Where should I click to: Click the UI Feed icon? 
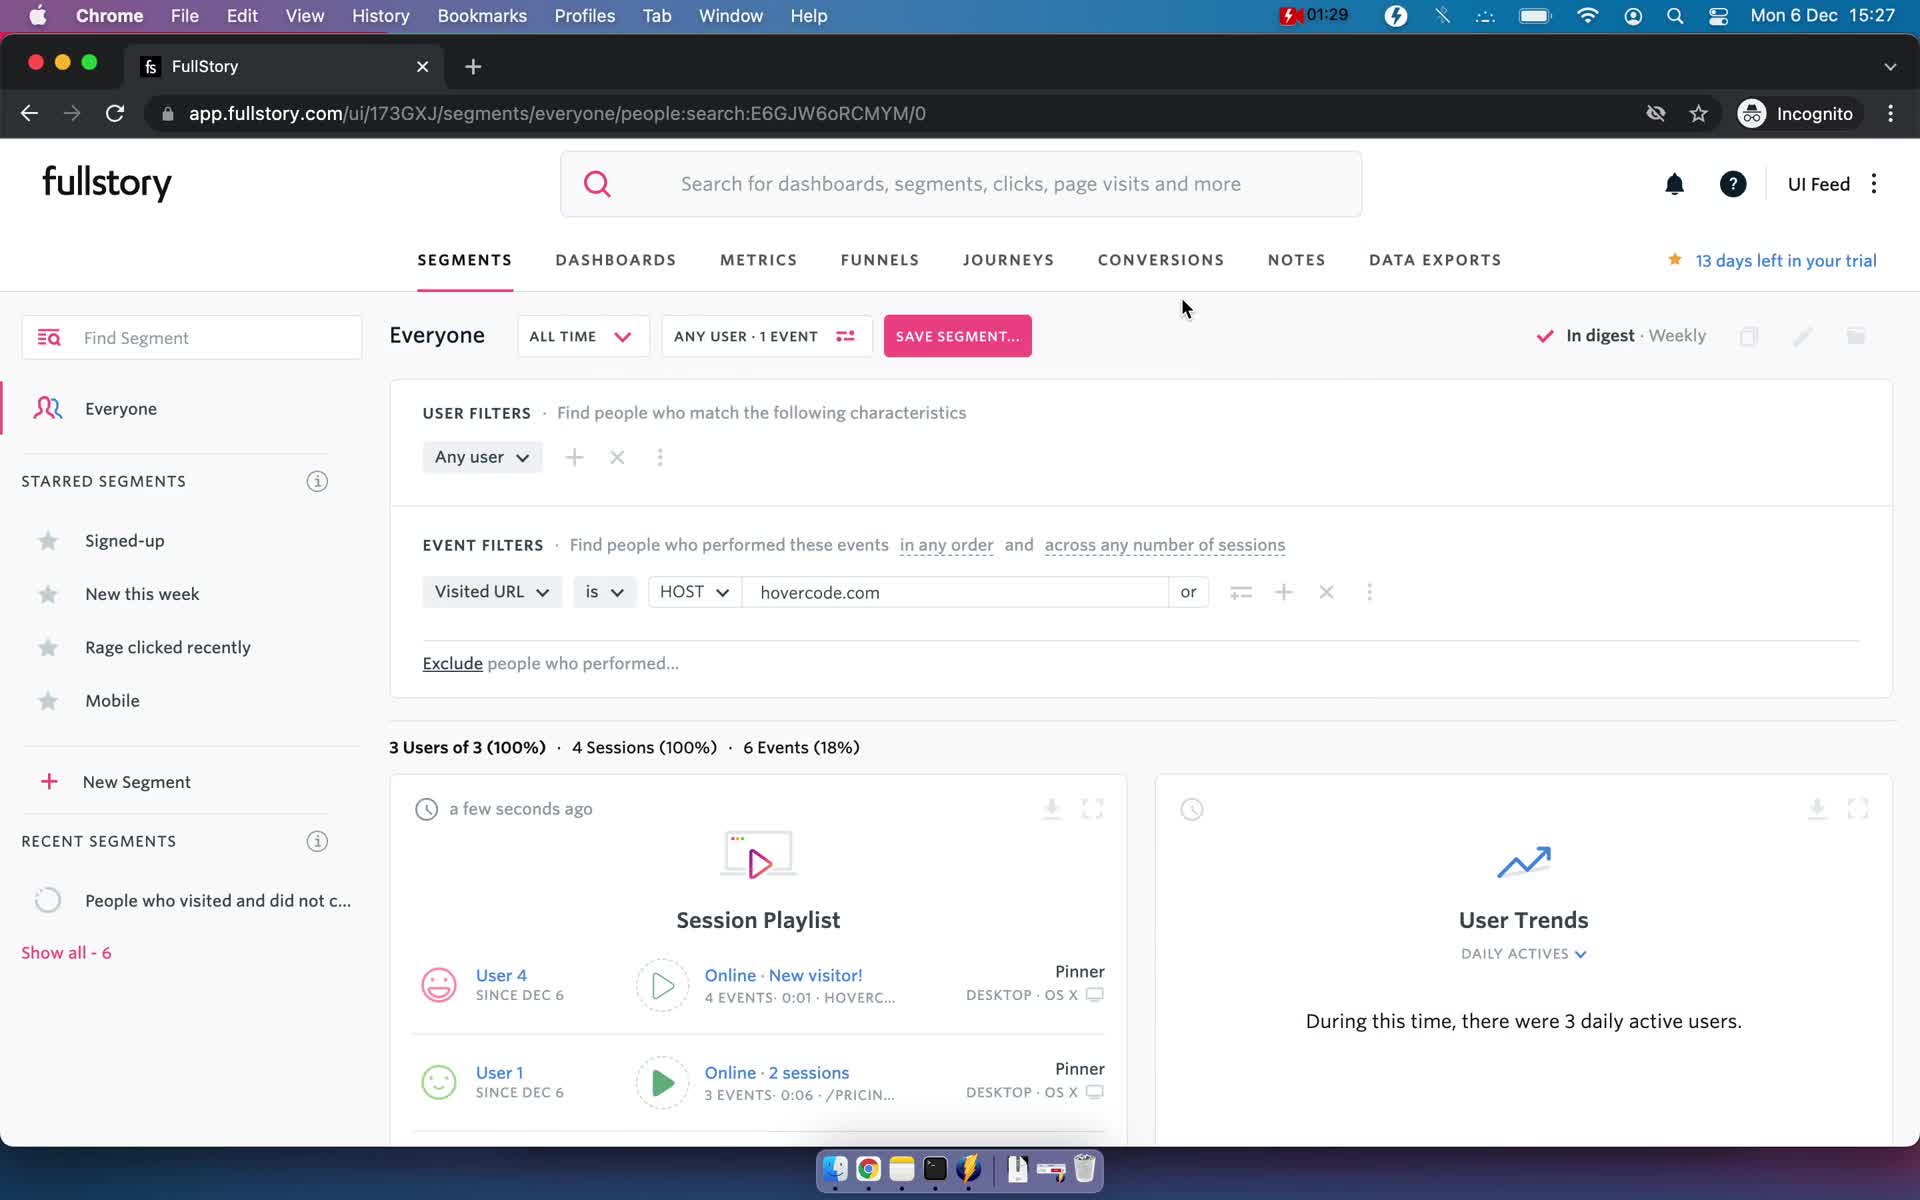coord(1818,182)
